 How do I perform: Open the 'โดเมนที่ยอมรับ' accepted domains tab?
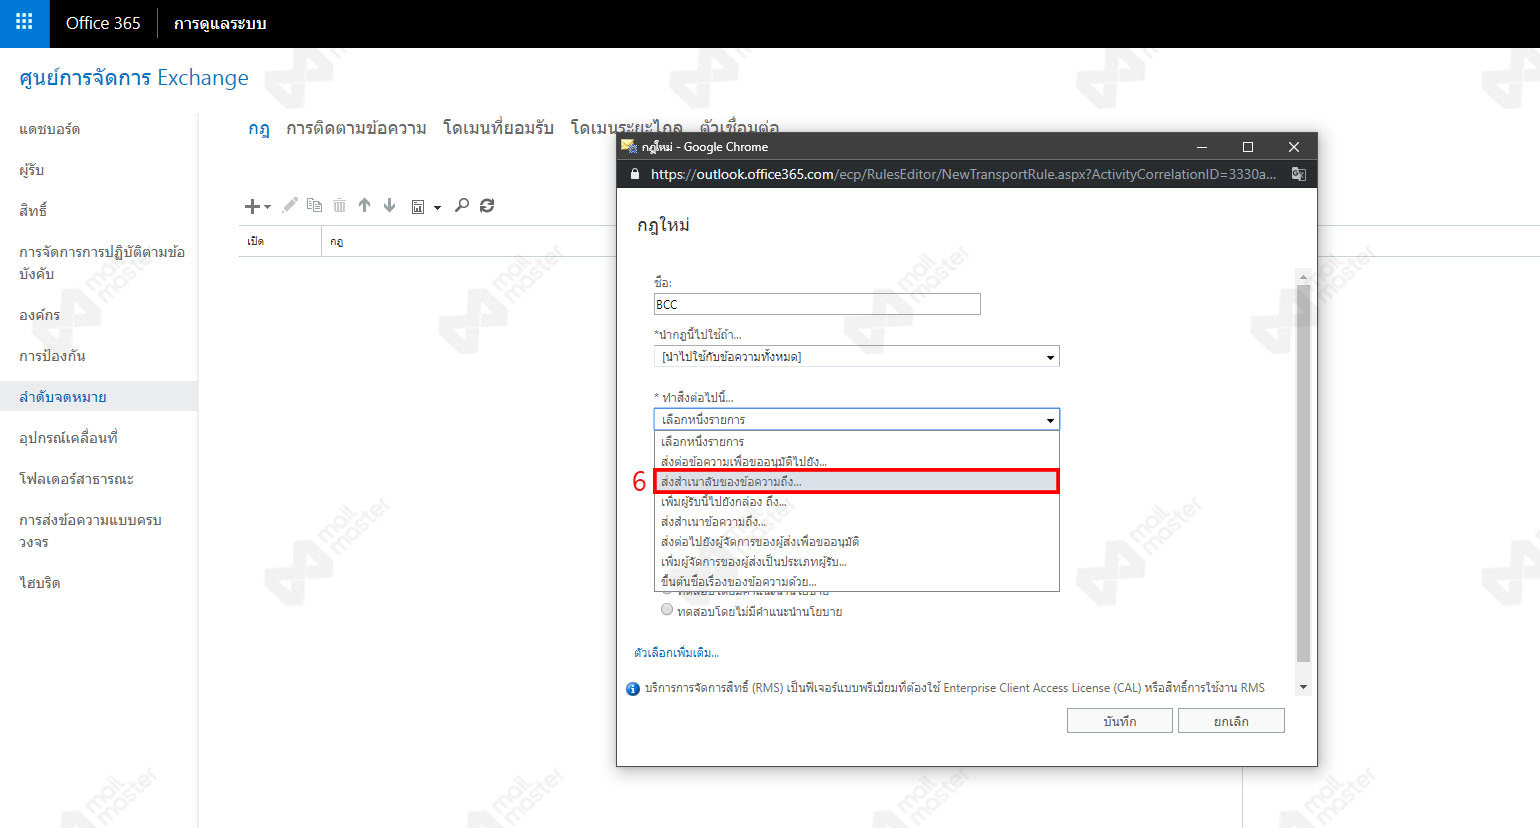click(498, 128)
